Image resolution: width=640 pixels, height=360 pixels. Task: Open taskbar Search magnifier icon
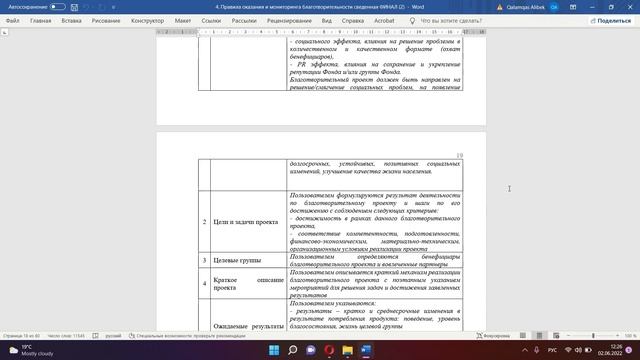click(293, 350)
